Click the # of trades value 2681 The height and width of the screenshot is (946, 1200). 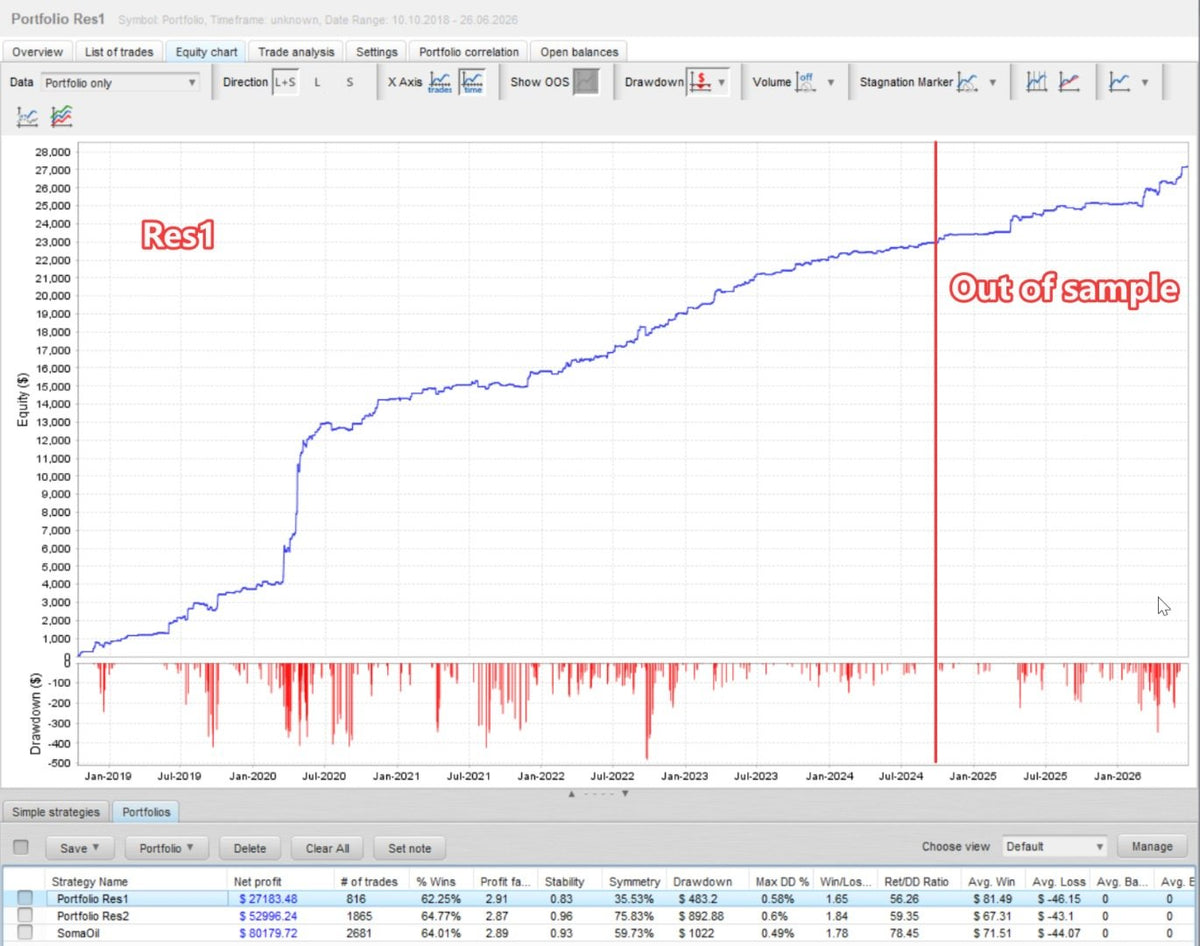point(357,933)
